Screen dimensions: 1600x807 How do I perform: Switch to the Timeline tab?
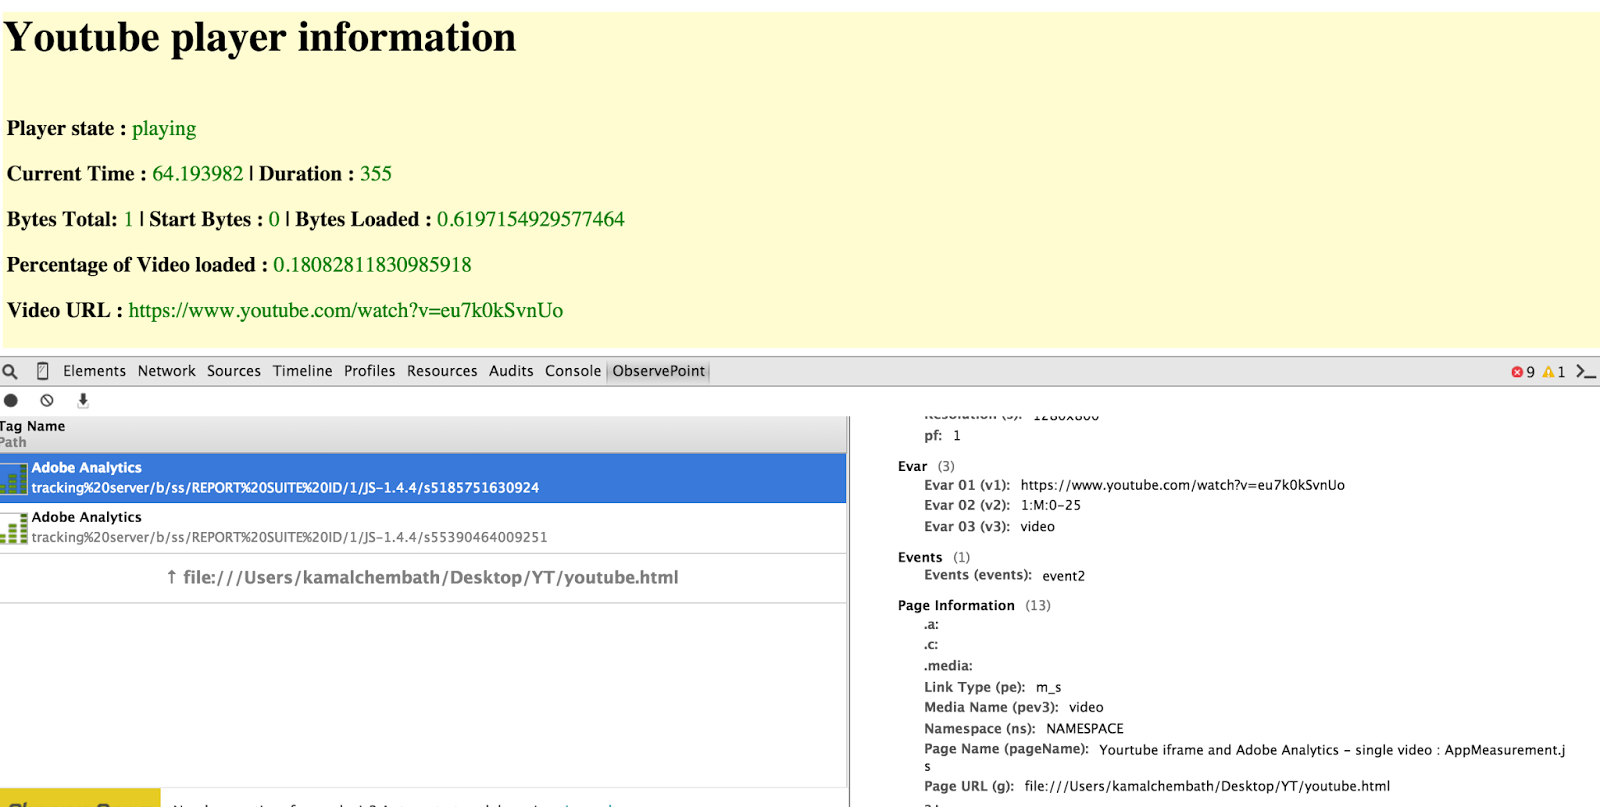303,371
